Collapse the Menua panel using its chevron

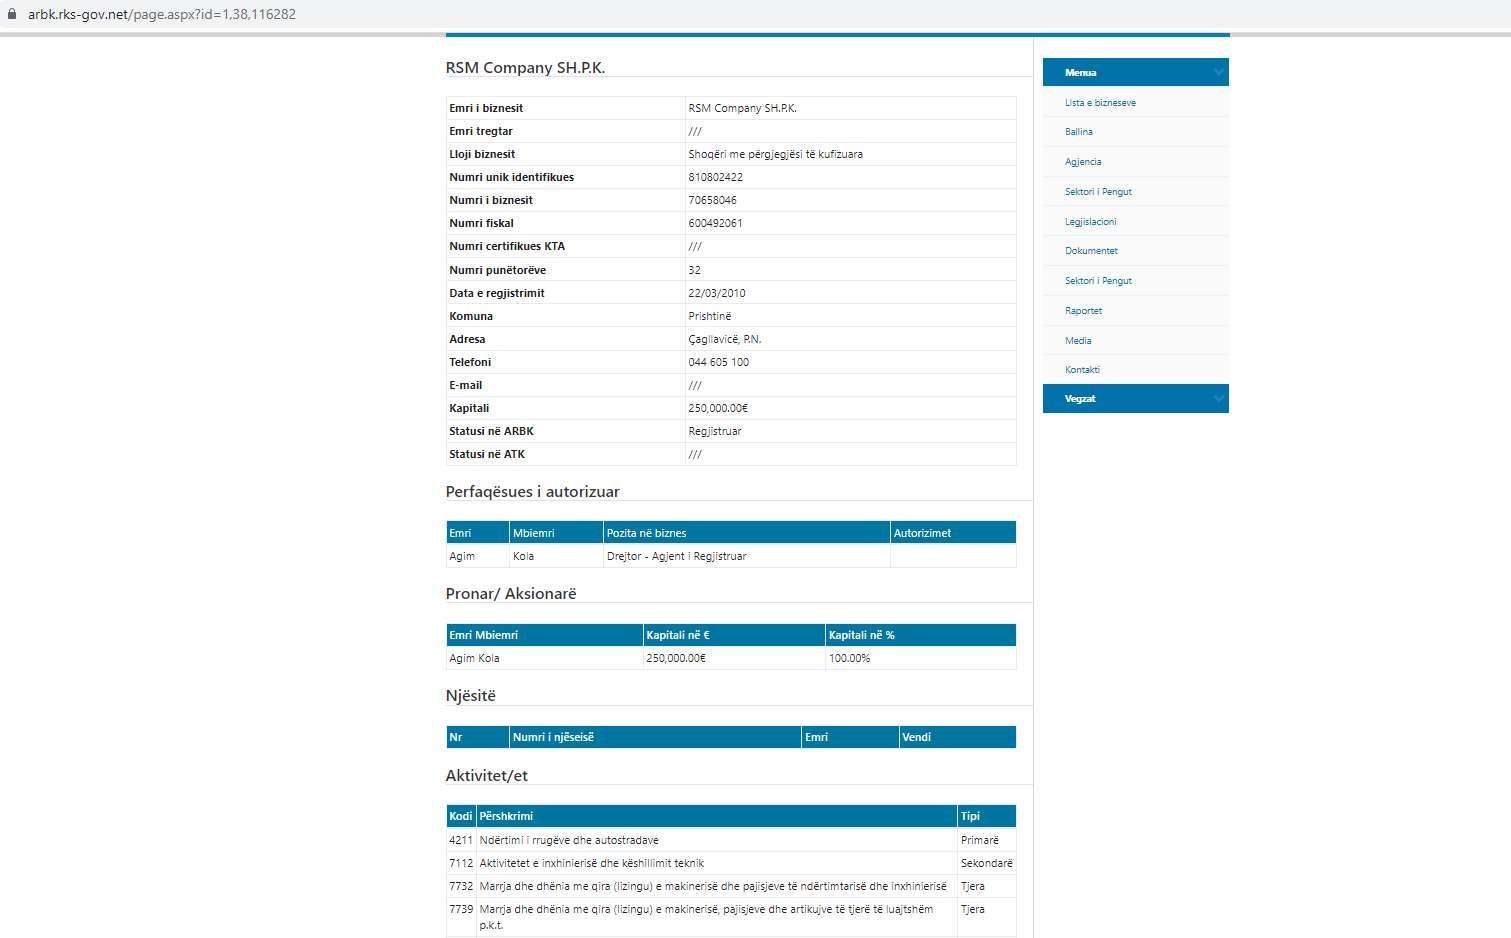tap(1217, 72)
